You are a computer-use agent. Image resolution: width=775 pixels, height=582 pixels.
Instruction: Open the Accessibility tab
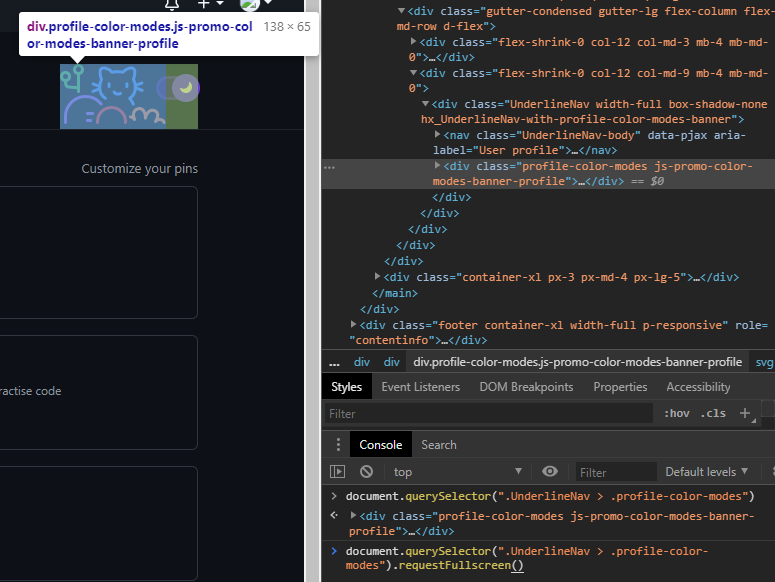698,387
